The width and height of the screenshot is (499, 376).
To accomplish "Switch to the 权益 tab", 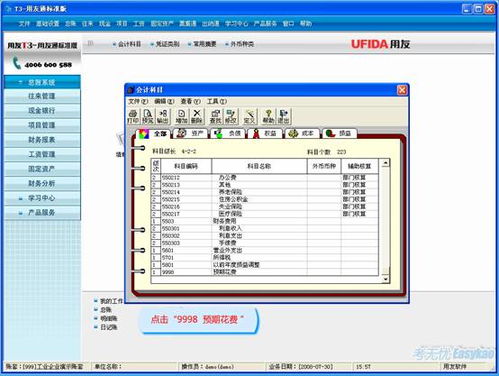I will pos(265,134).
